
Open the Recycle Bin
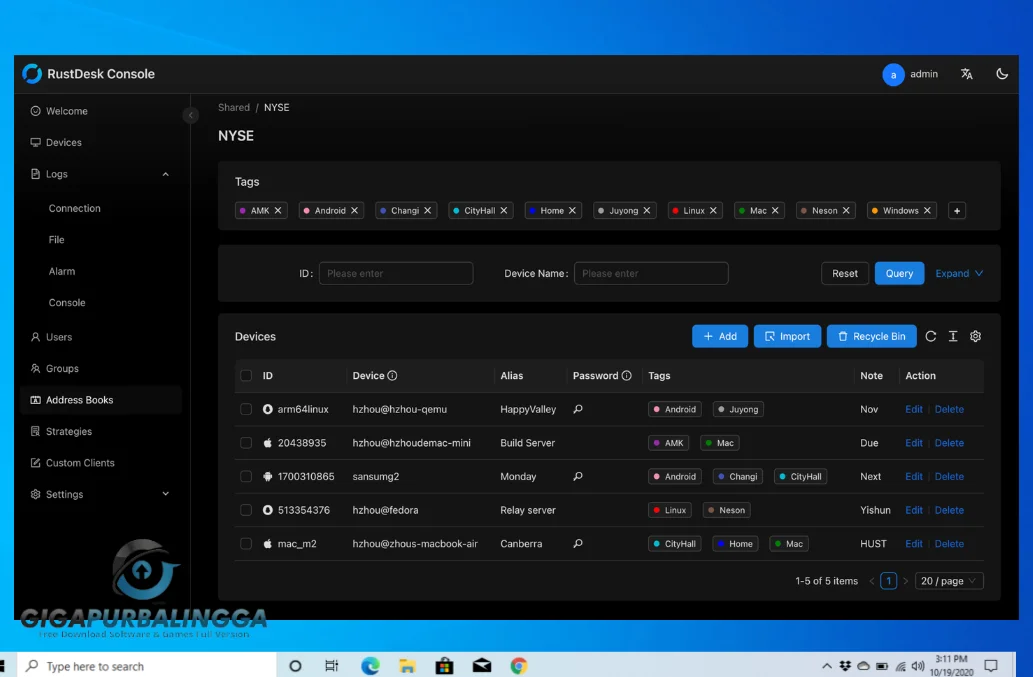pyautogui.click(x=872, y=337)
